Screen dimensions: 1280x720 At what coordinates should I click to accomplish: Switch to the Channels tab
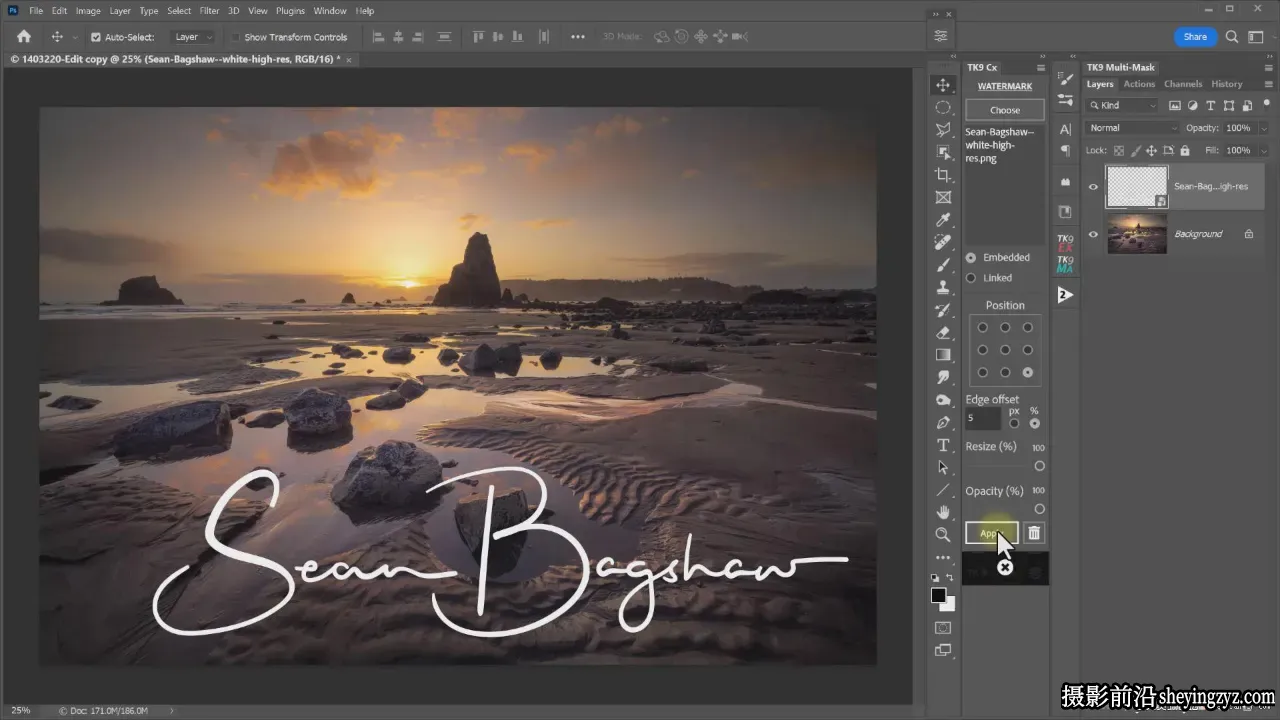1183,84
